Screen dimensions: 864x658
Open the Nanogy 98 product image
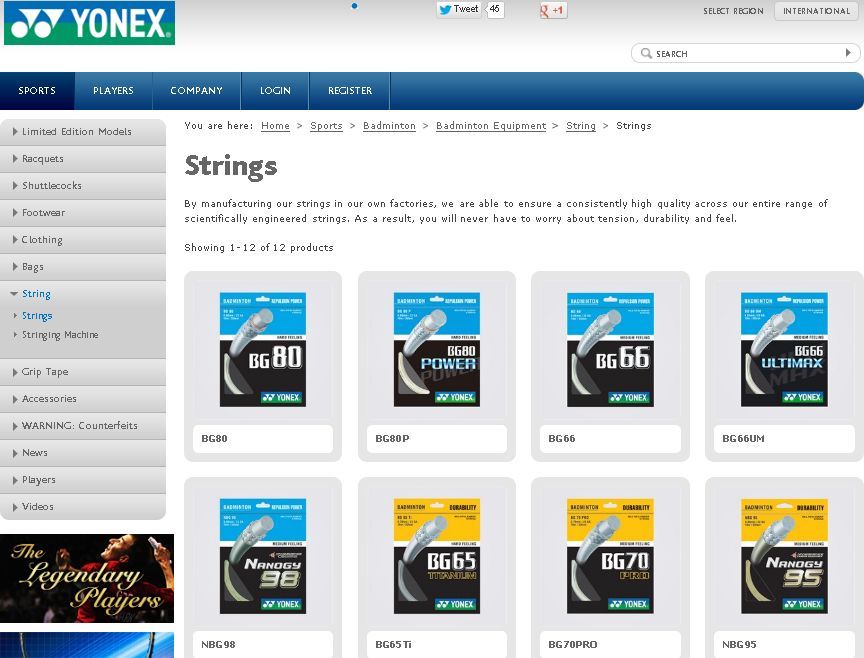pyautogui.click(x=263, y=555)
